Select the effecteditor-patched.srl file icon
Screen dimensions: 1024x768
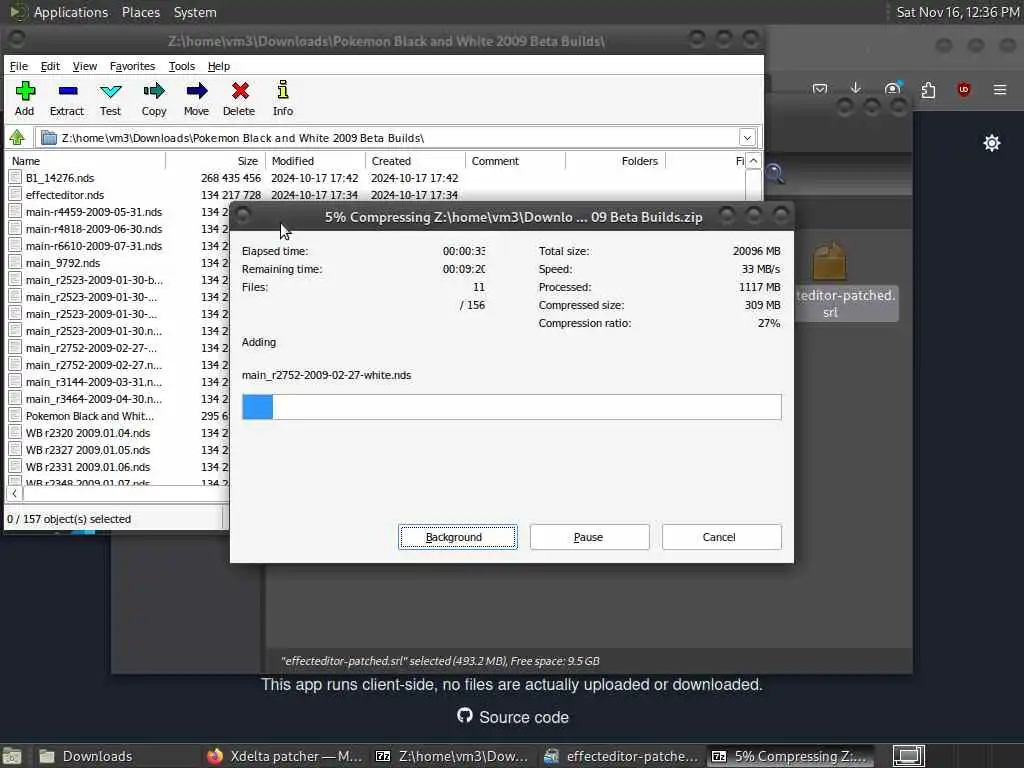click(829, 261)
